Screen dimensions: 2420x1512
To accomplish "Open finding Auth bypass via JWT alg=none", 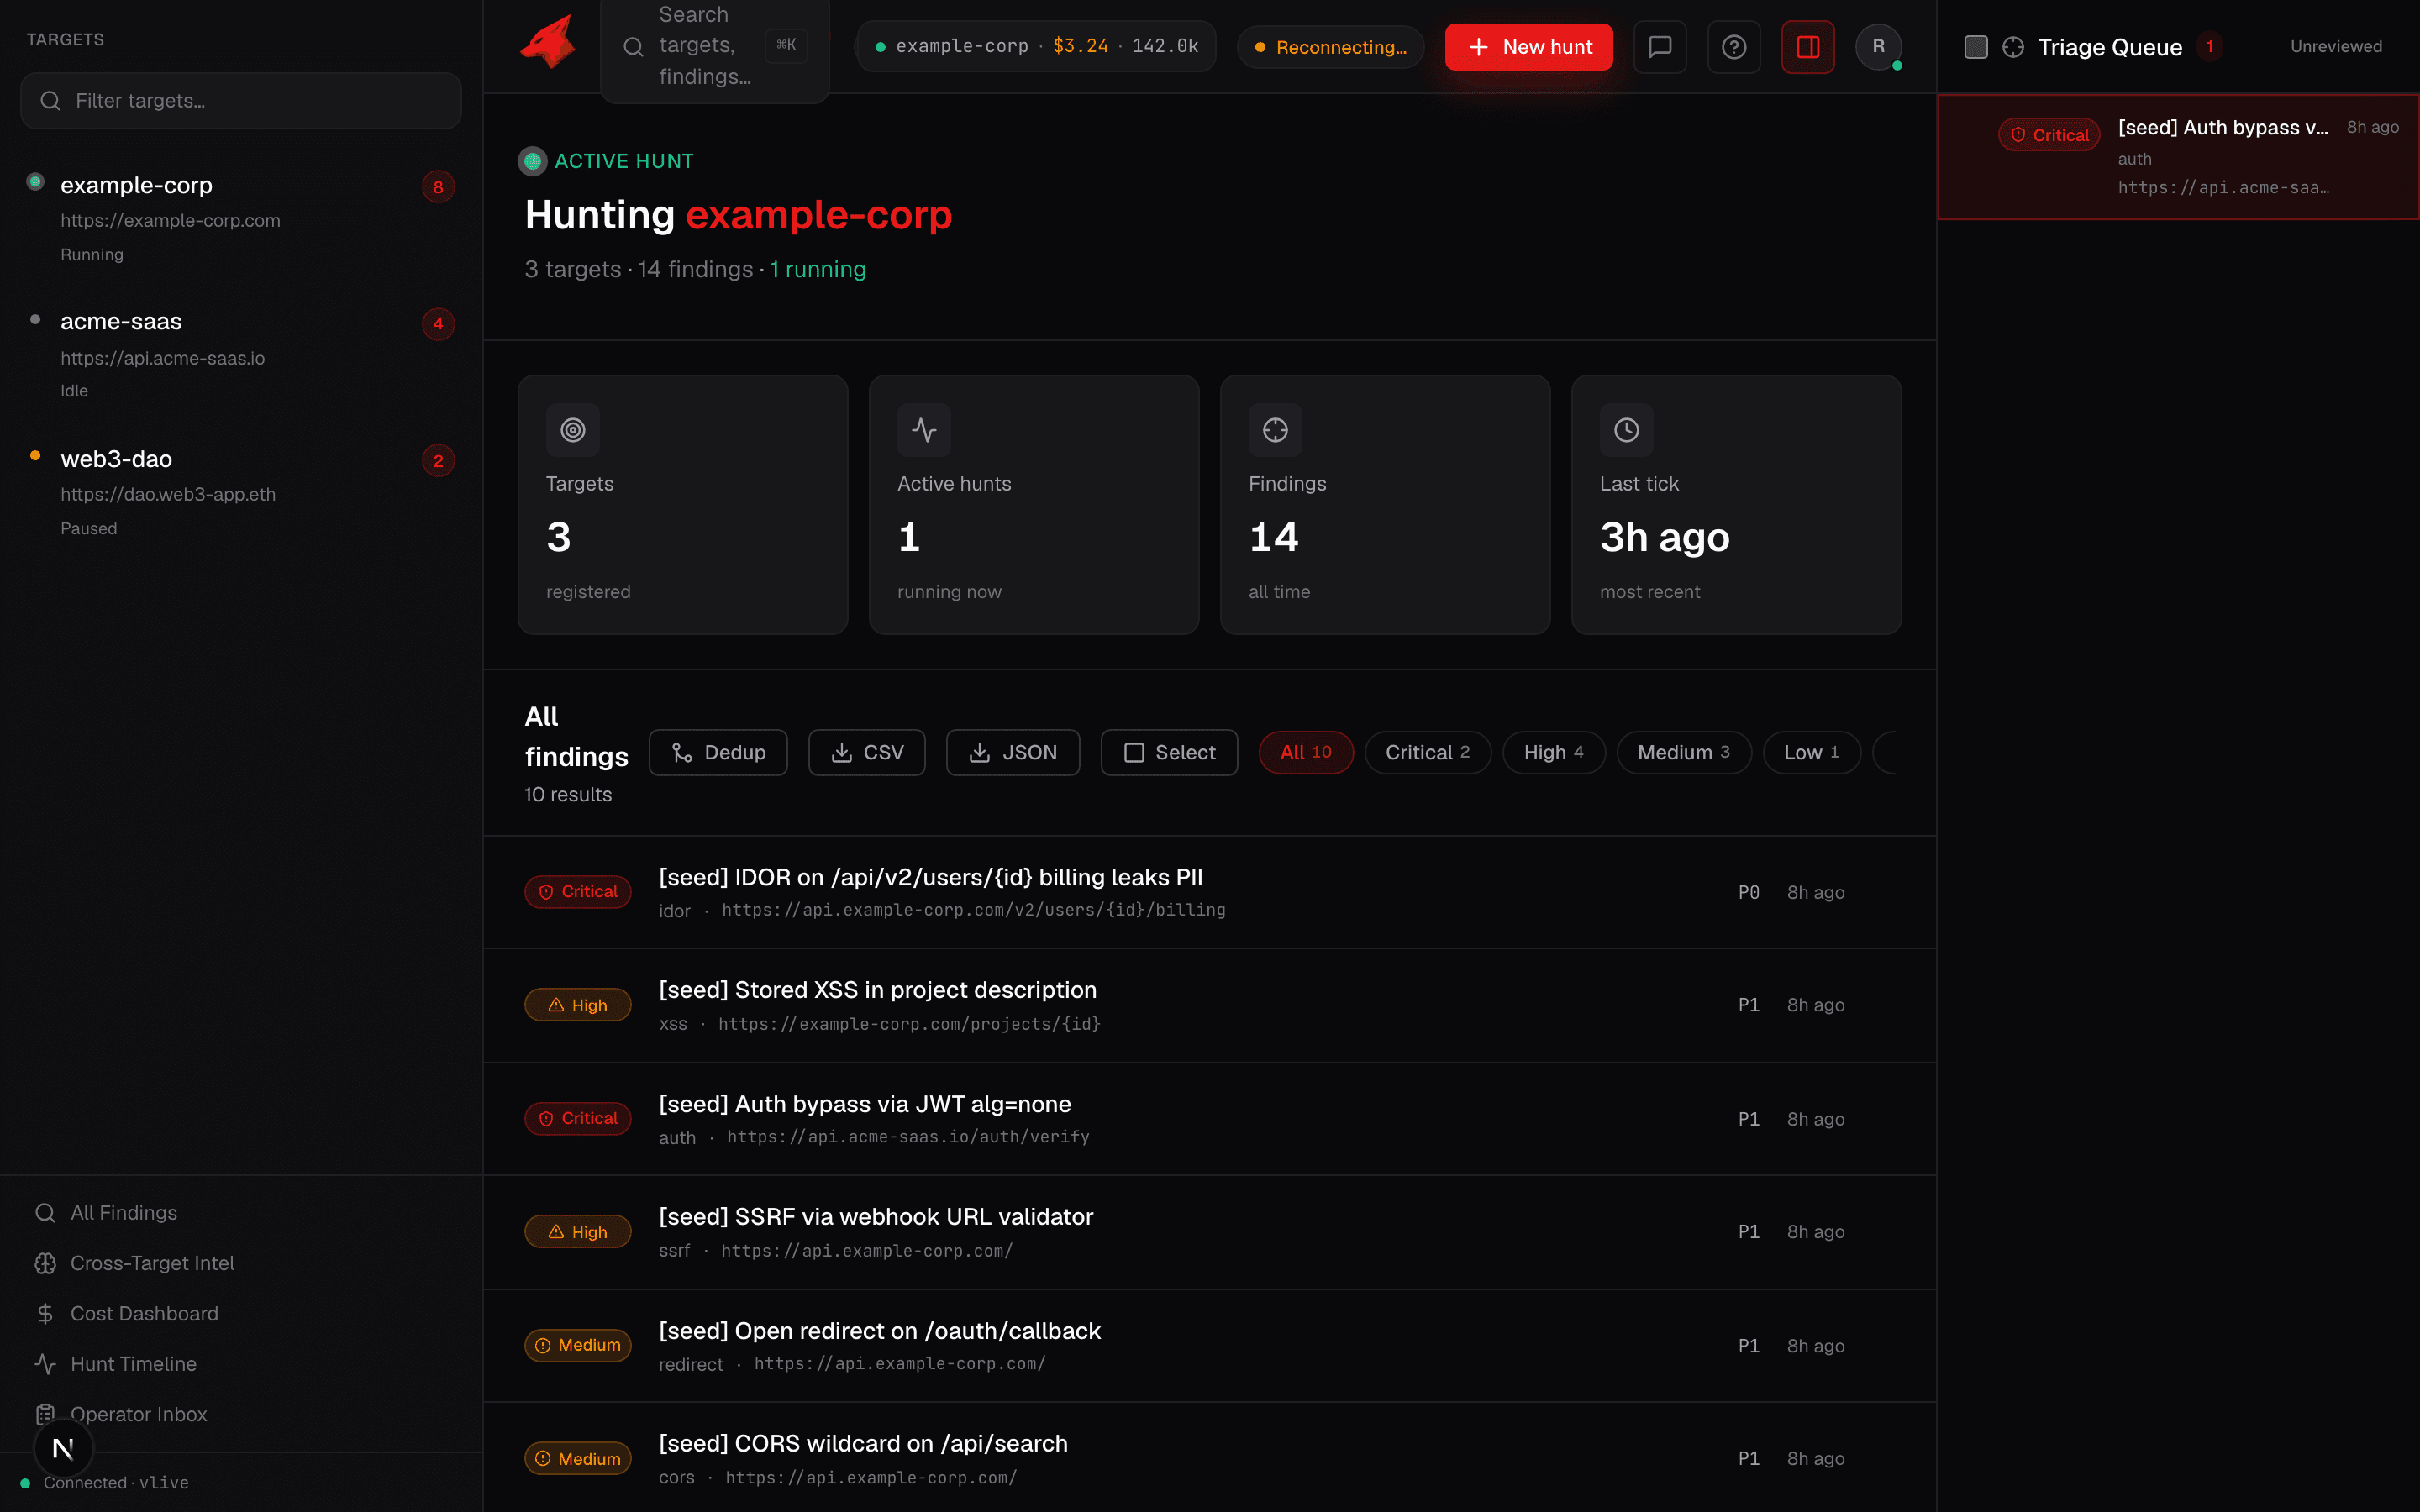I will [x=1210, y=1119].
